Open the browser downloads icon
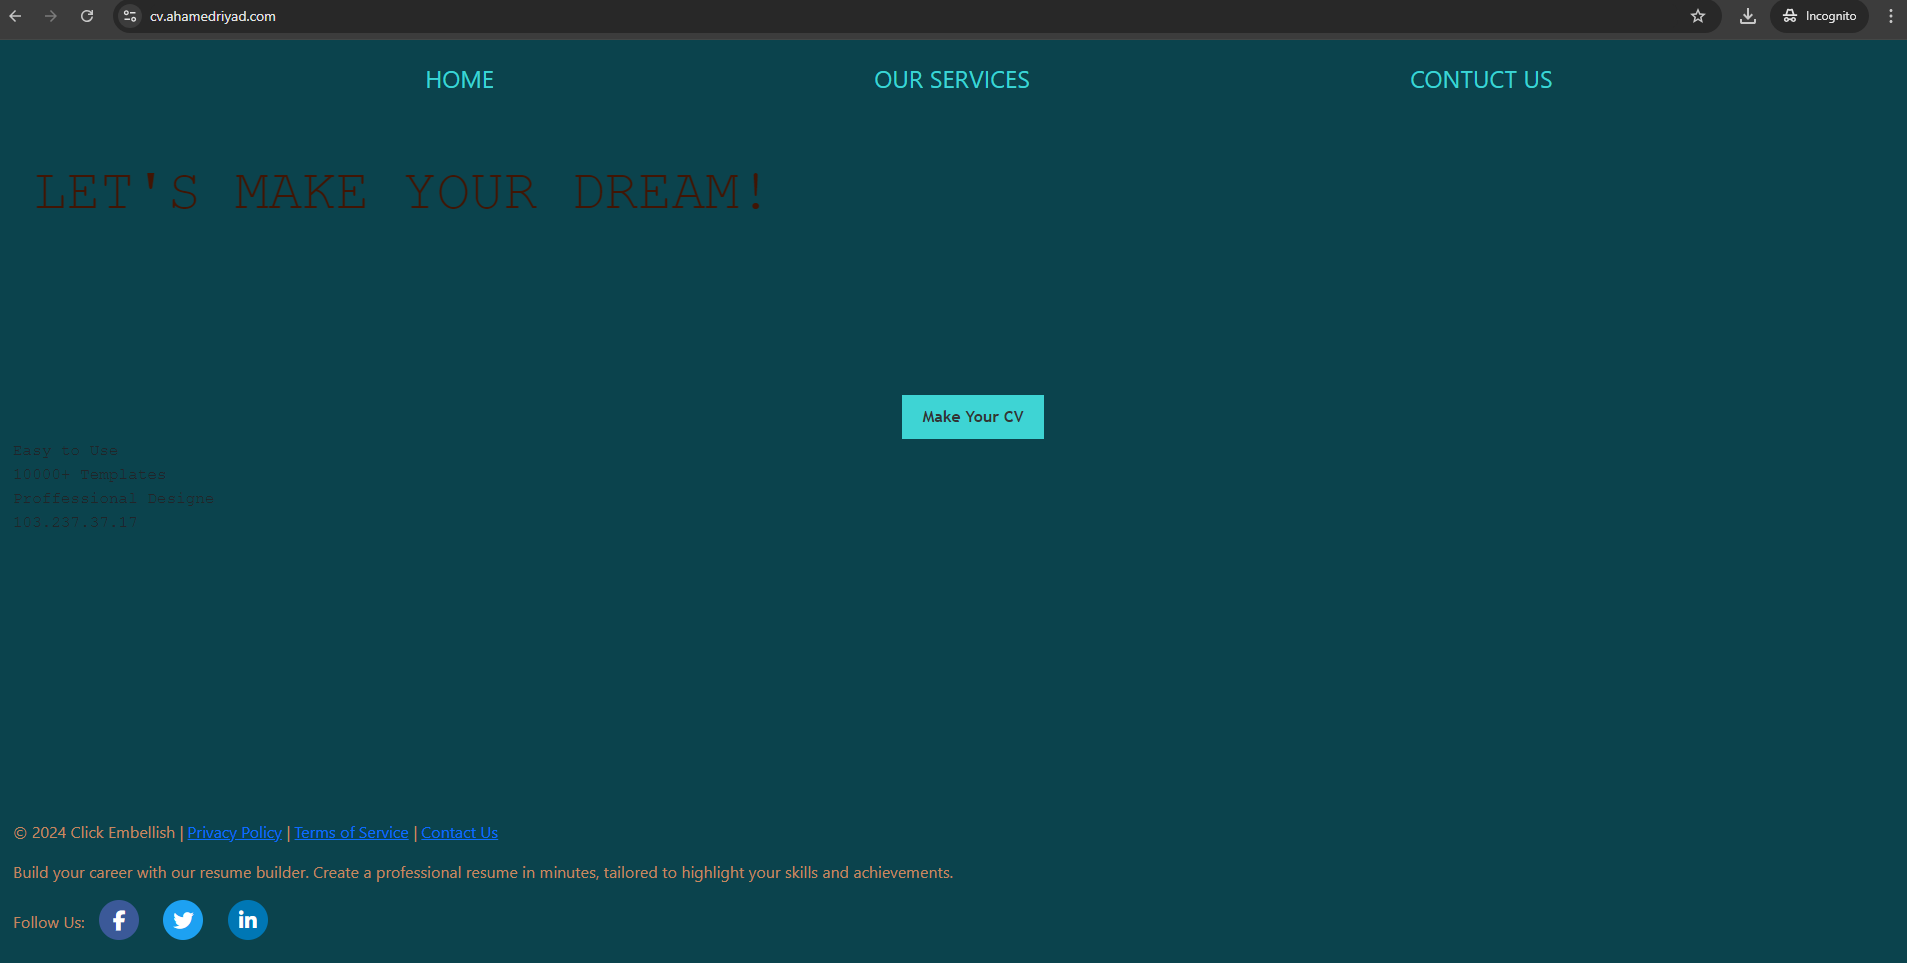 pyautogui.click(x=1748, y=16)
